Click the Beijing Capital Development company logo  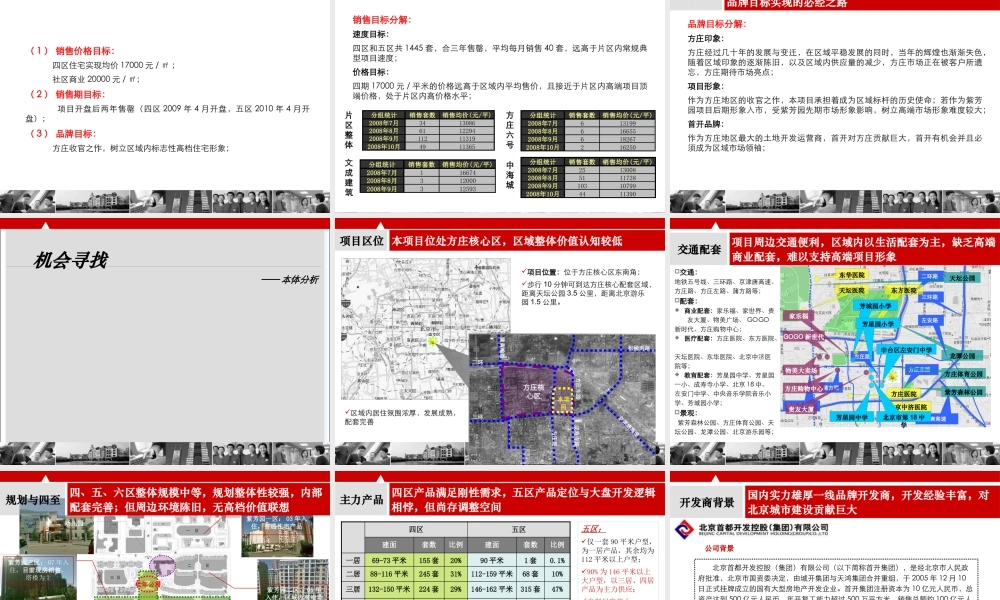click(684, 529)
